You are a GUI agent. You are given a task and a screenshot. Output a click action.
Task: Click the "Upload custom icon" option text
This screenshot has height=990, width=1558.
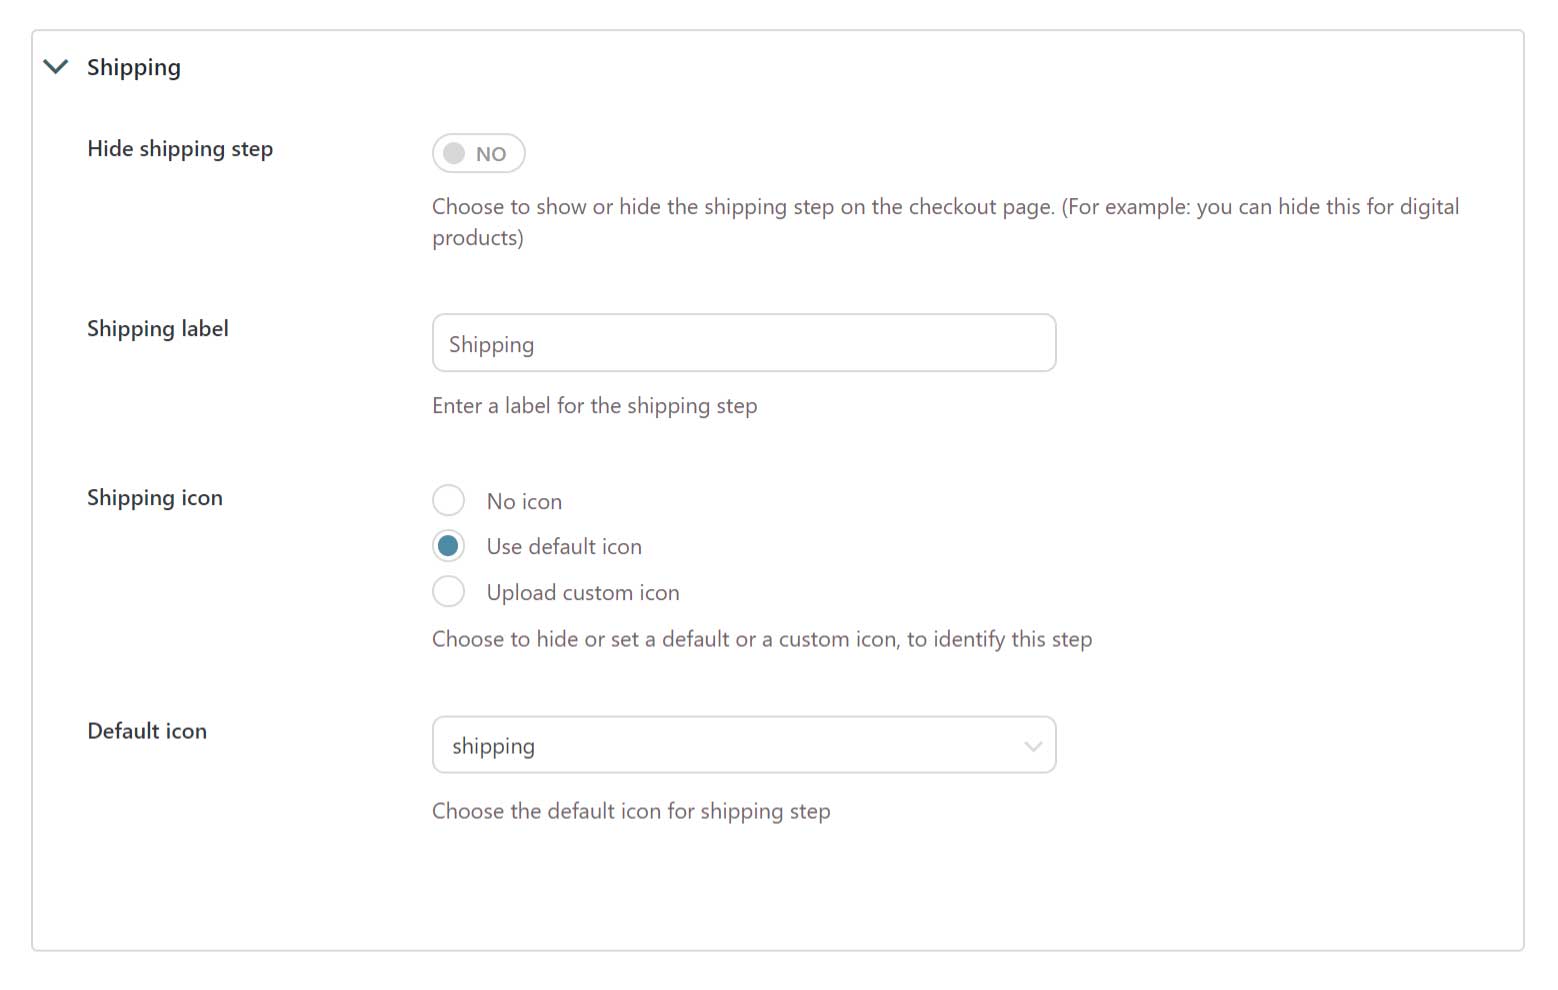coord(583,593)
